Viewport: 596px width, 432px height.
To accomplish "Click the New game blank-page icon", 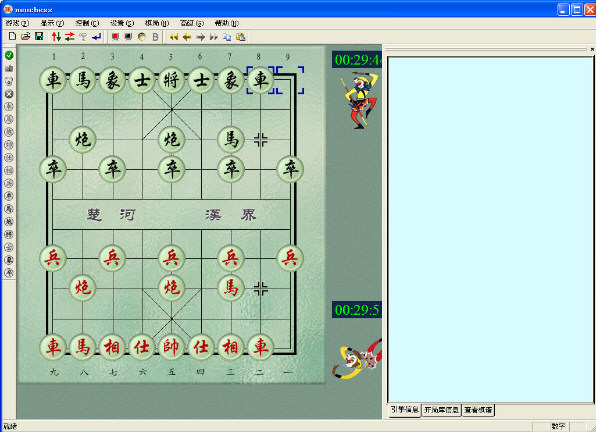I will pyautogui.click(x=12, y=36).
